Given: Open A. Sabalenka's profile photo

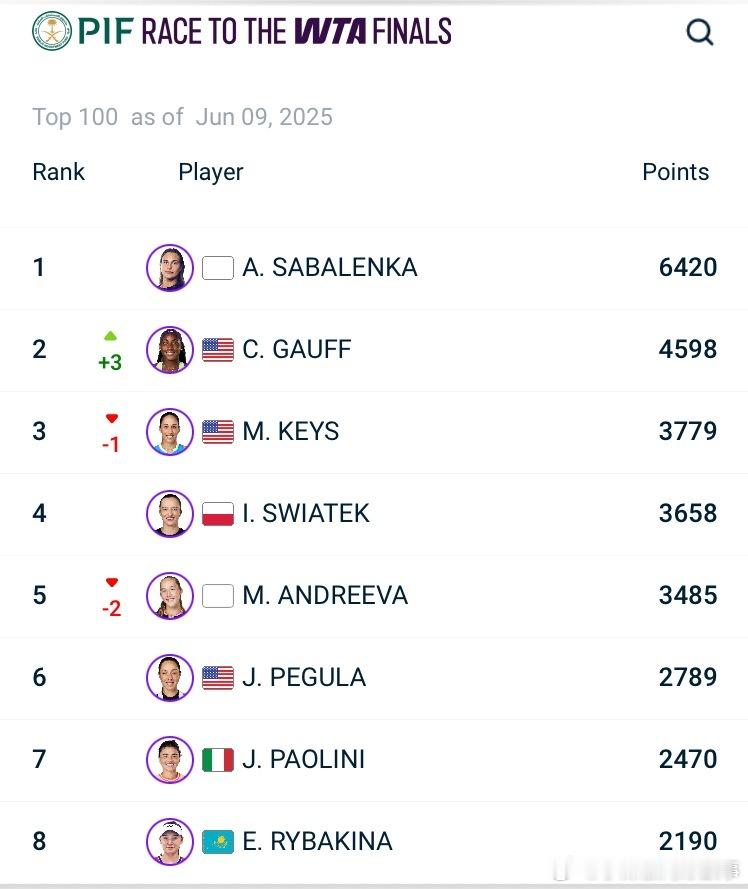Looking at the screenshot, I should pos(170,268).
